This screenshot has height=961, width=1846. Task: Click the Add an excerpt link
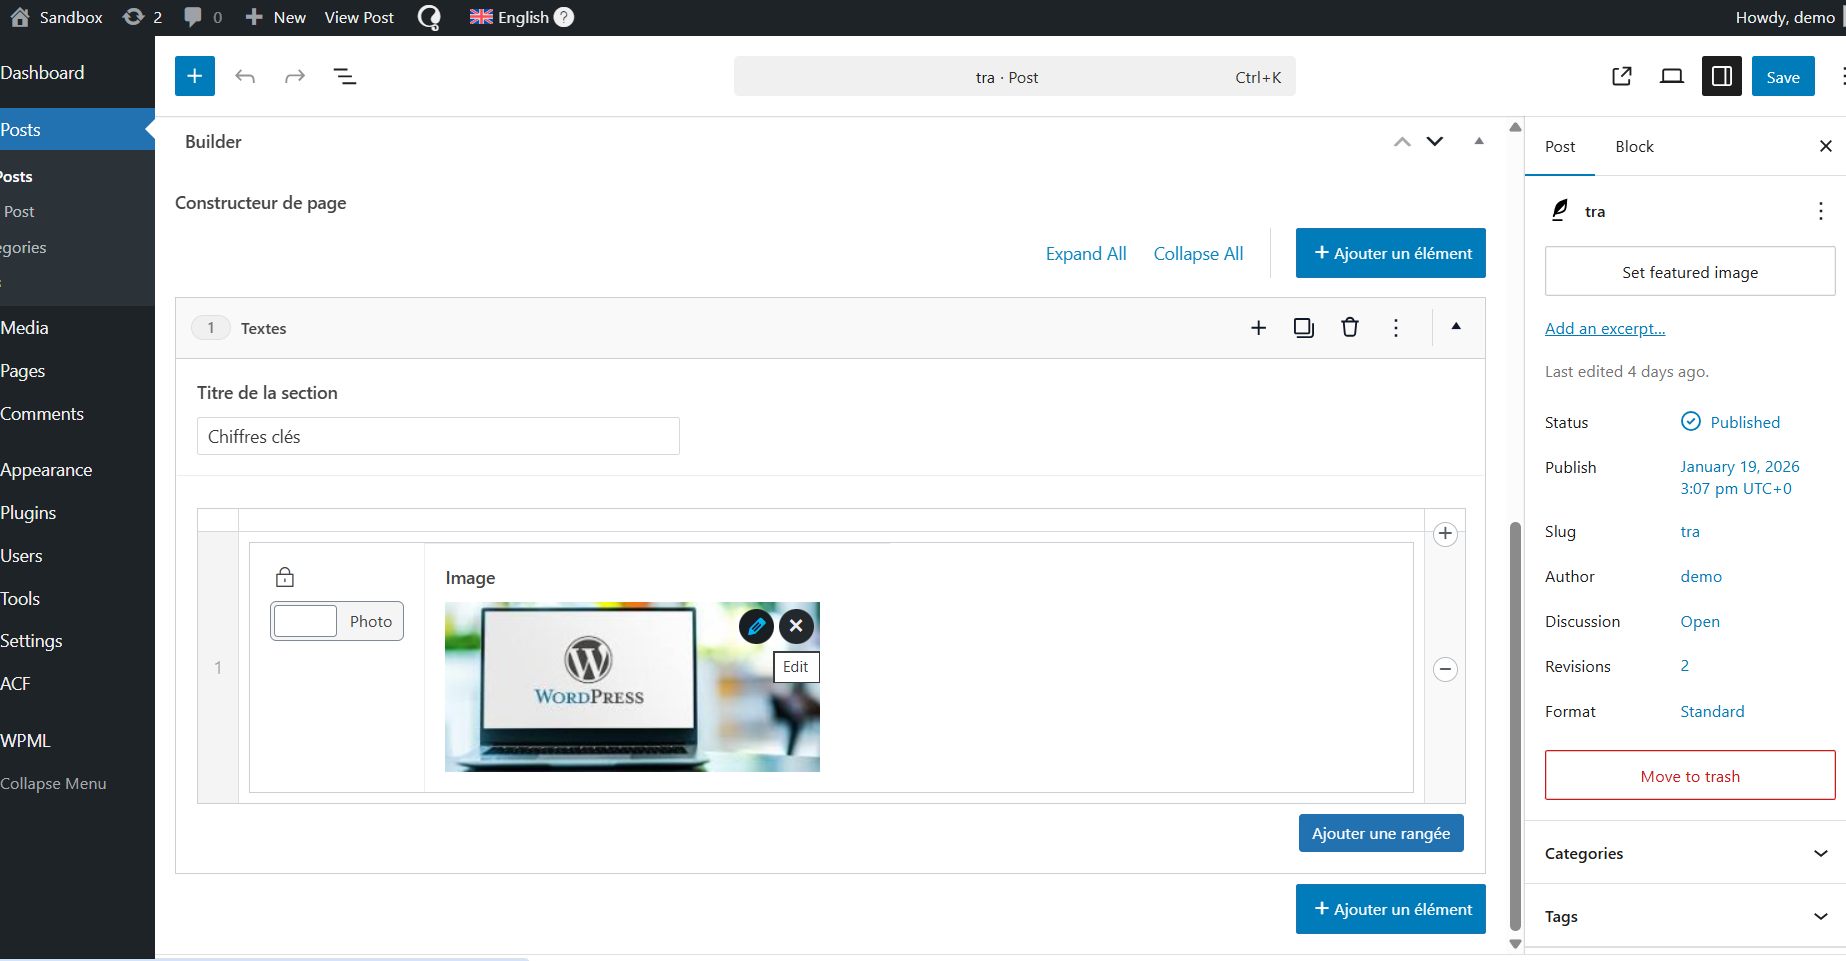[1604, 329]
